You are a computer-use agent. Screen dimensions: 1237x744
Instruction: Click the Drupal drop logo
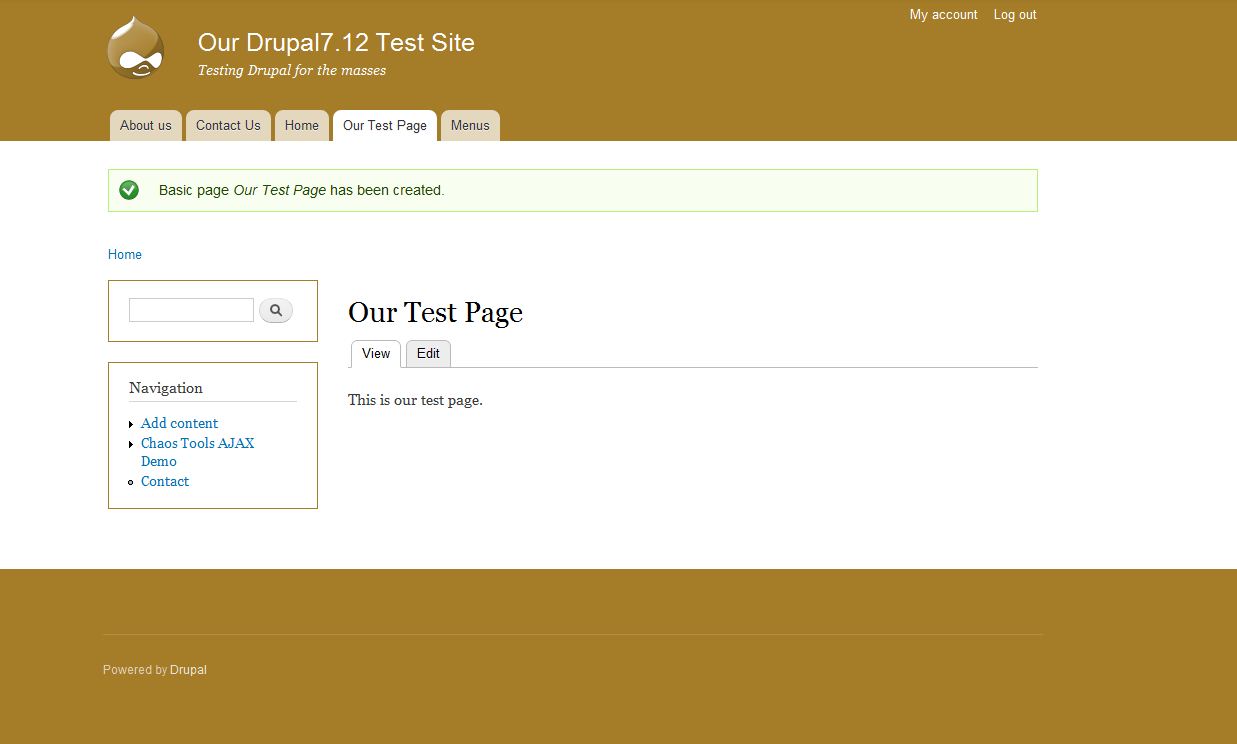135,47
